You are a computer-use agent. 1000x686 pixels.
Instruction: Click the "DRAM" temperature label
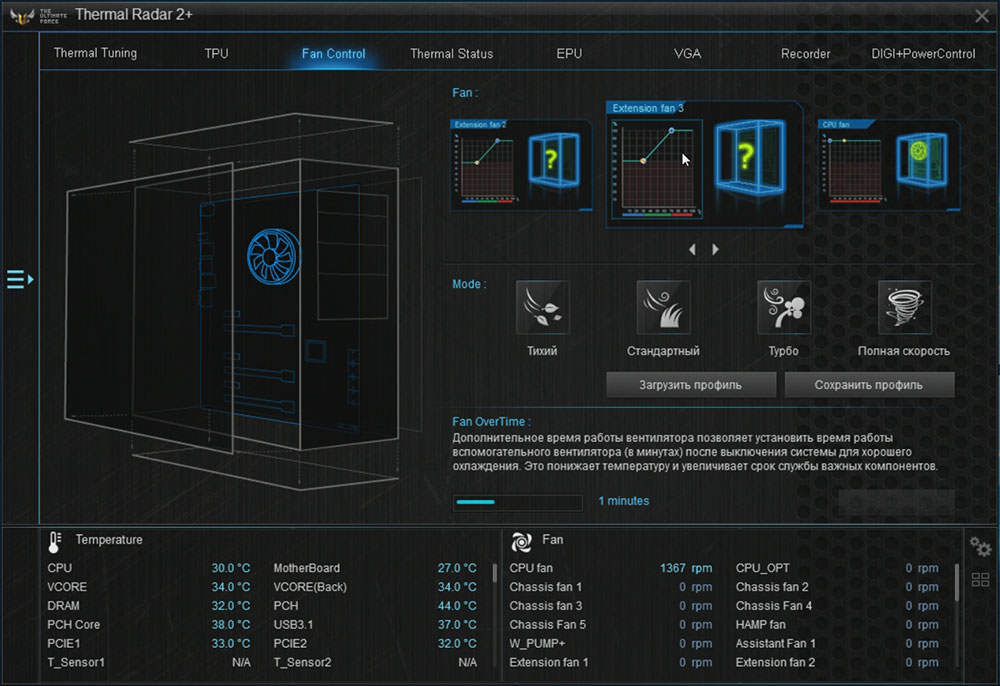click(63, 606)
